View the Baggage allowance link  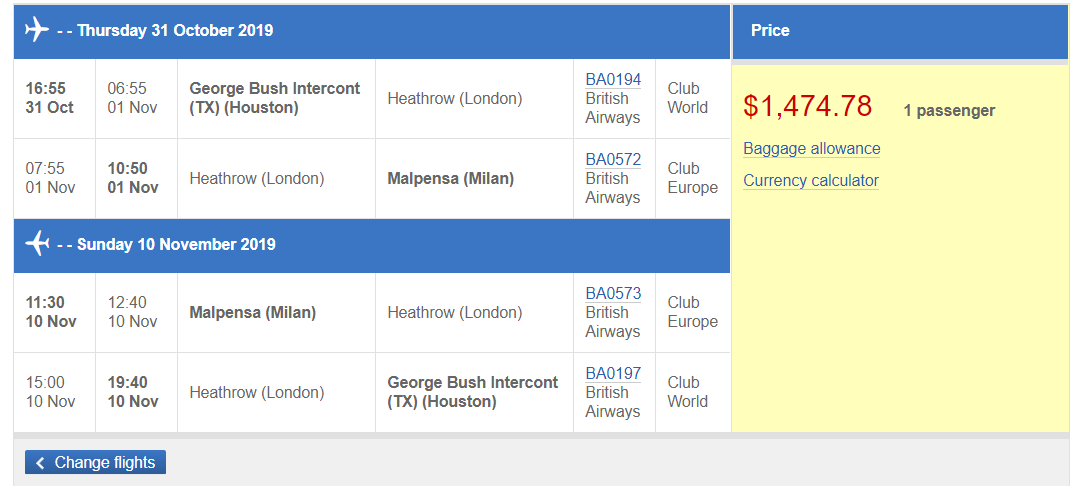[x=811, y=149]
